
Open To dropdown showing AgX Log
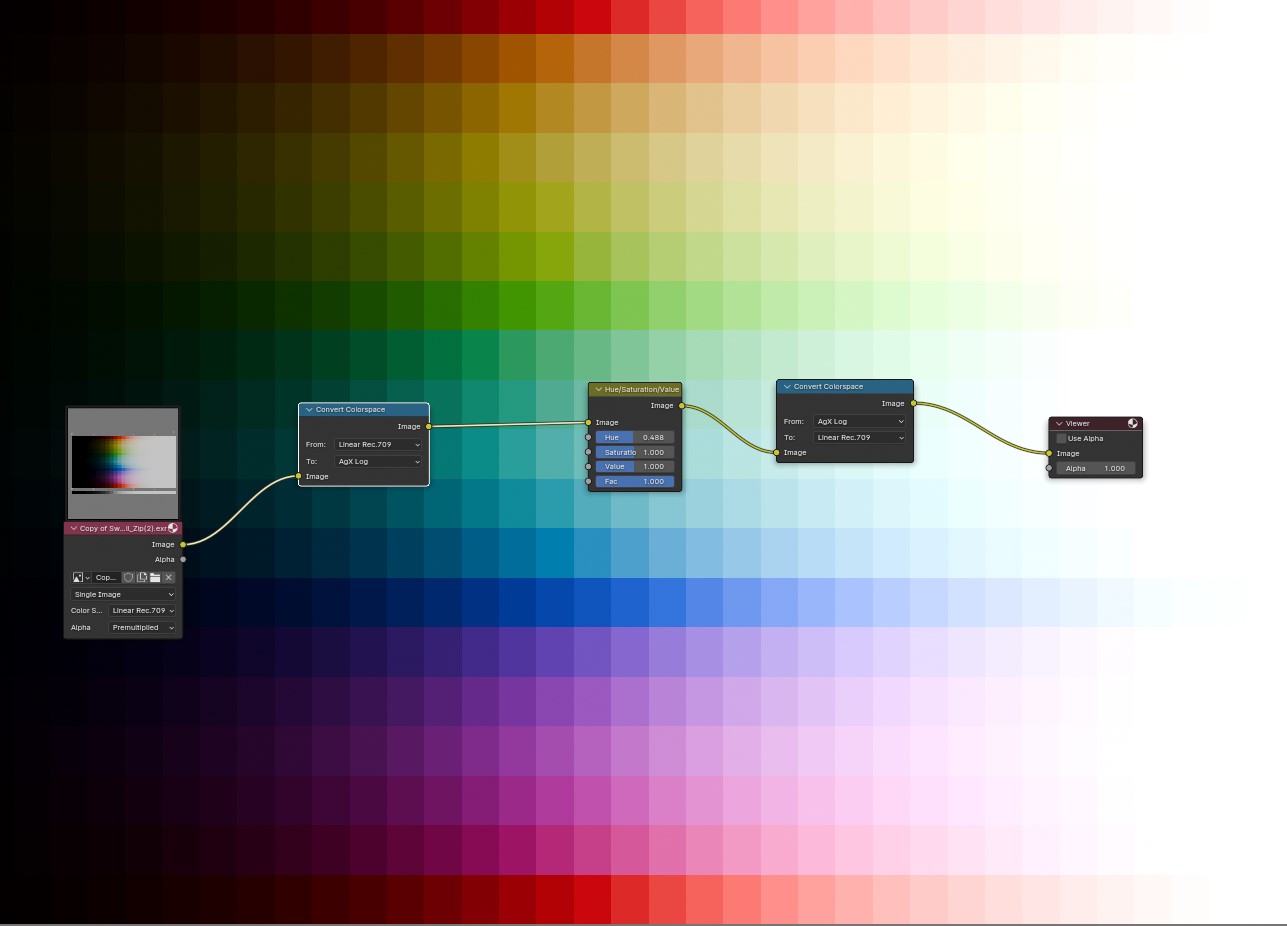379,462
